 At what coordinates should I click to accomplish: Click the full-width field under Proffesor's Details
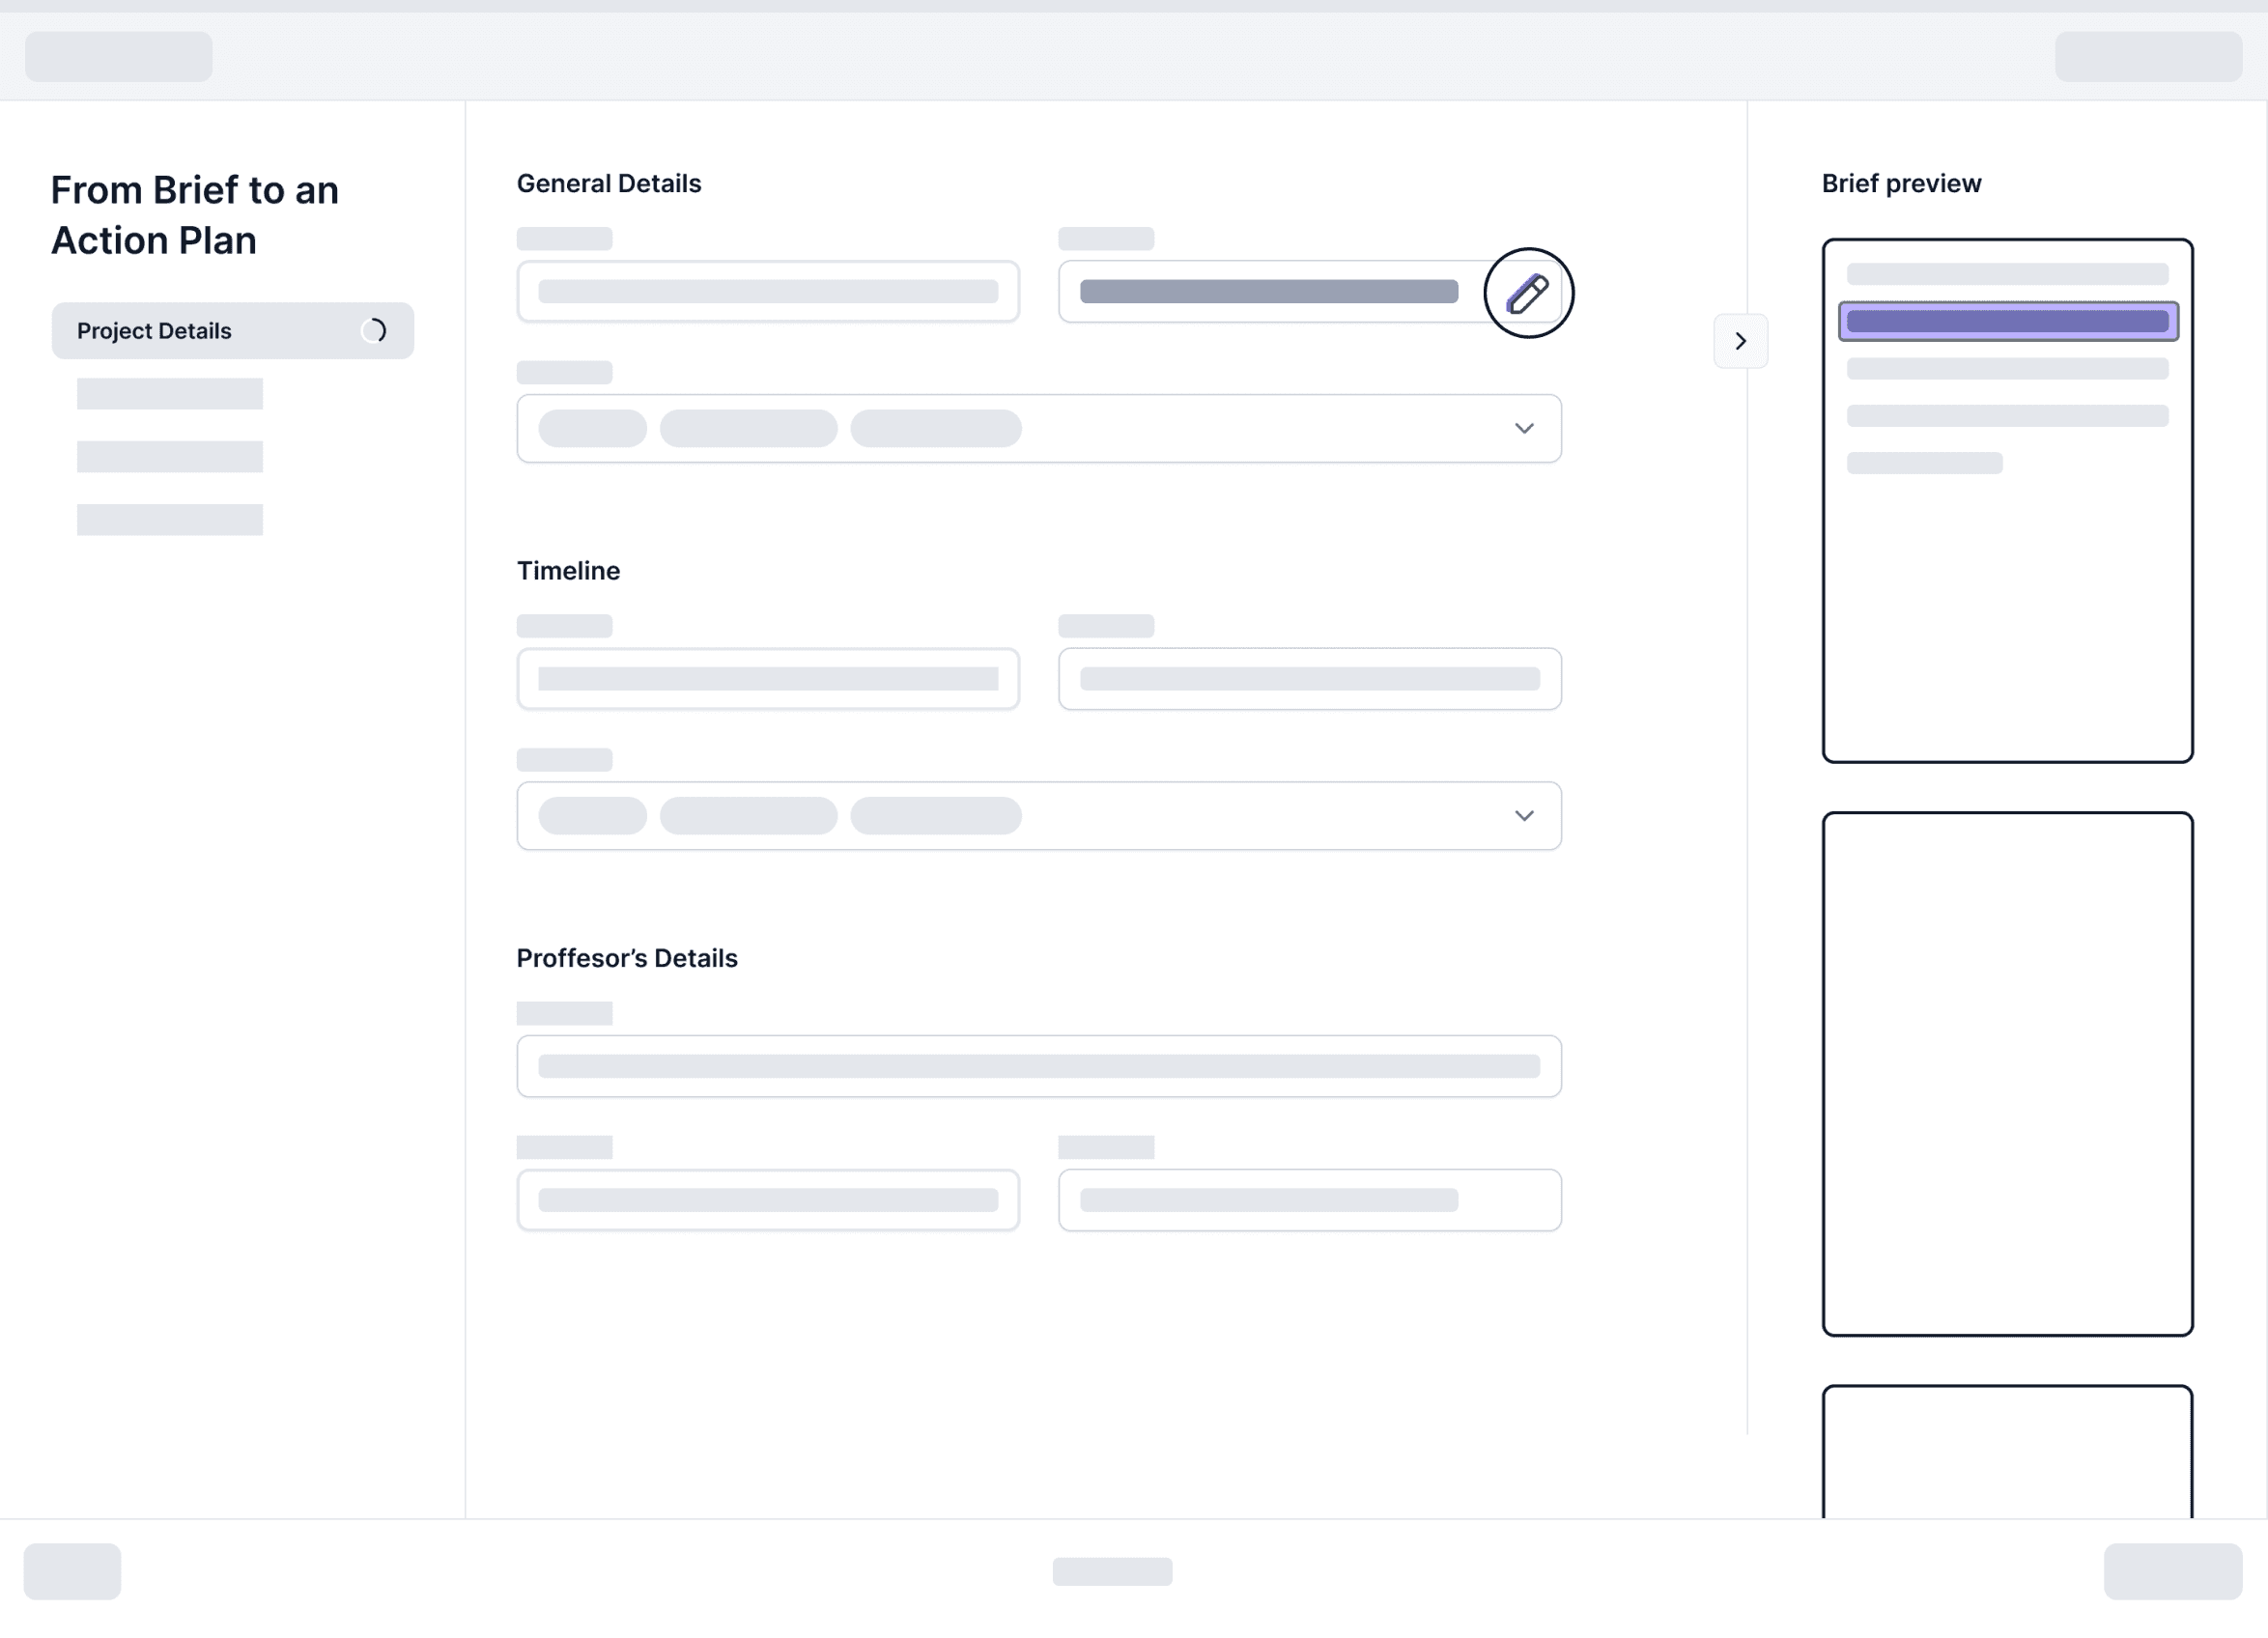click(x=1038, y=1066)
